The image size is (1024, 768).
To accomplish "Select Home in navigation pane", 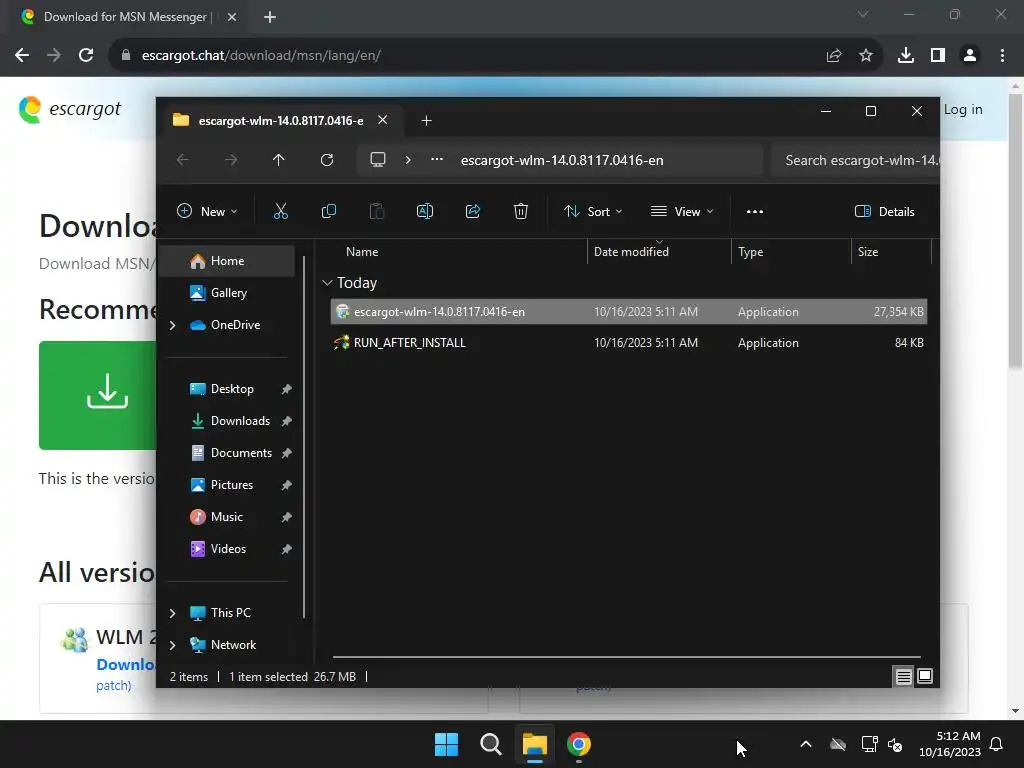I will point(227,261).
